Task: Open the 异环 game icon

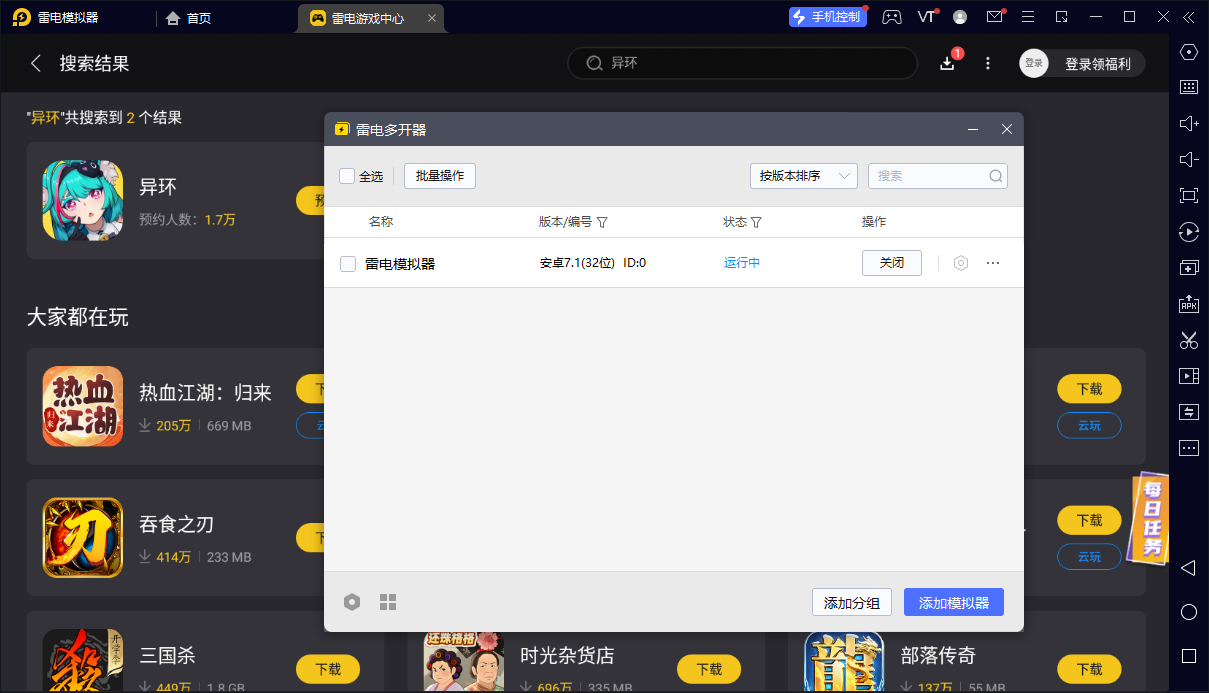Action: point(82,200)
